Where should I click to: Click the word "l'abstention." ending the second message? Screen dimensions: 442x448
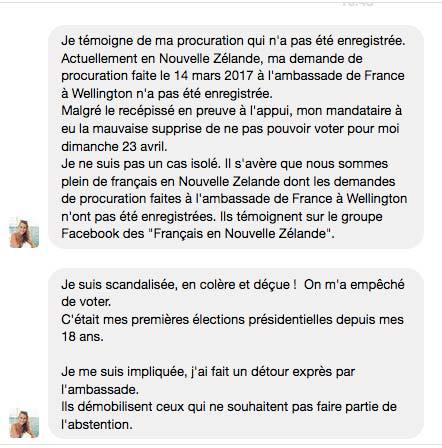(97, 424)
